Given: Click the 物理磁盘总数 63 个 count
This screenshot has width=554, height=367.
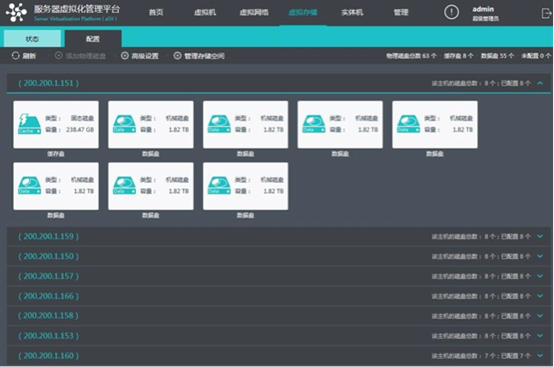Looking at the screenshot, I should pos(411,56).
